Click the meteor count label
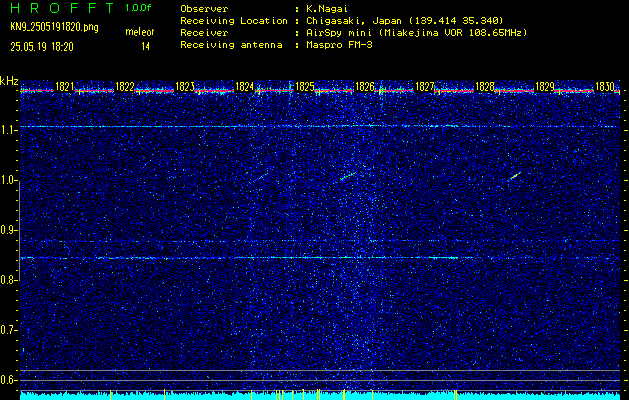 click(x=140, y=32)
